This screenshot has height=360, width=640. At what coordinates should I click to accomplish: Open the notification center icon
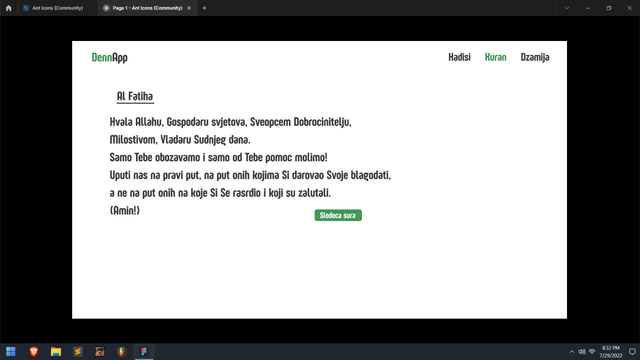click(632, 352)
